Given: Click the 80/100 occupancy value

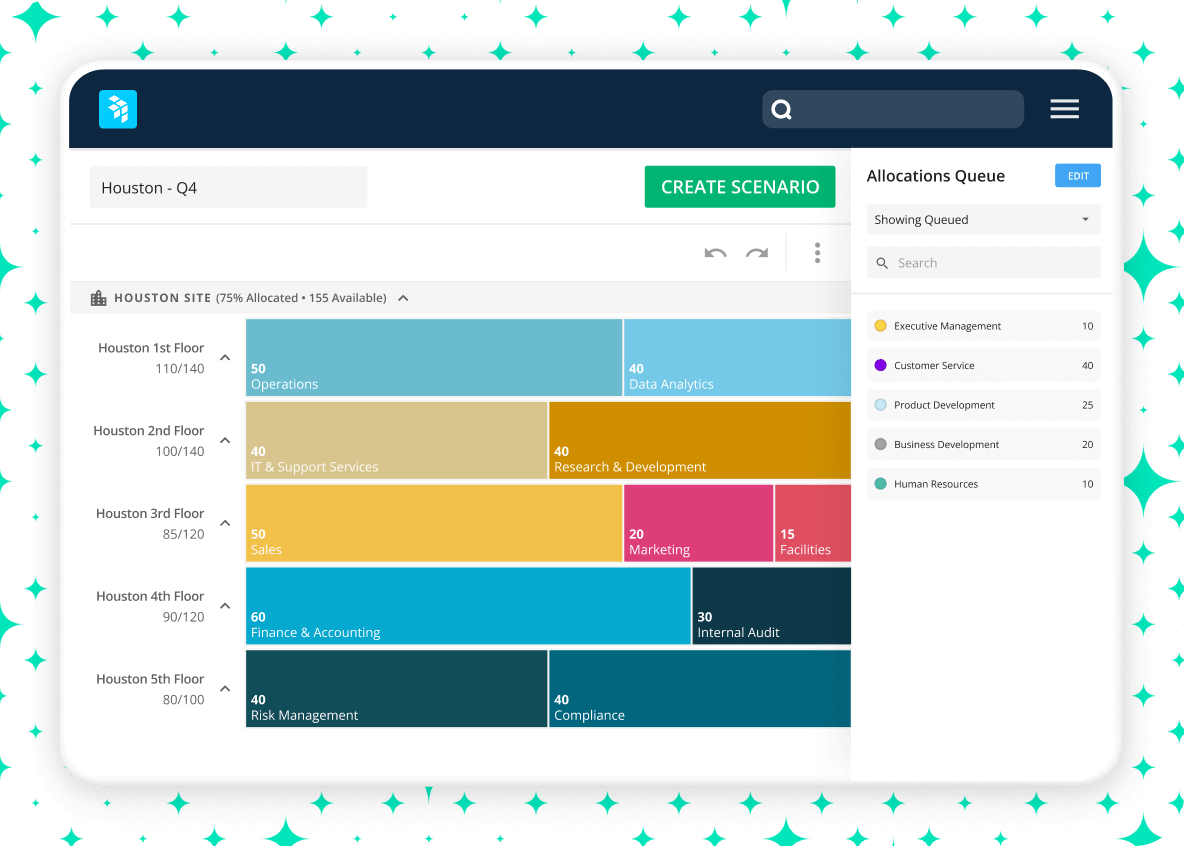Looking at the screenshot, I should [183, 699].
